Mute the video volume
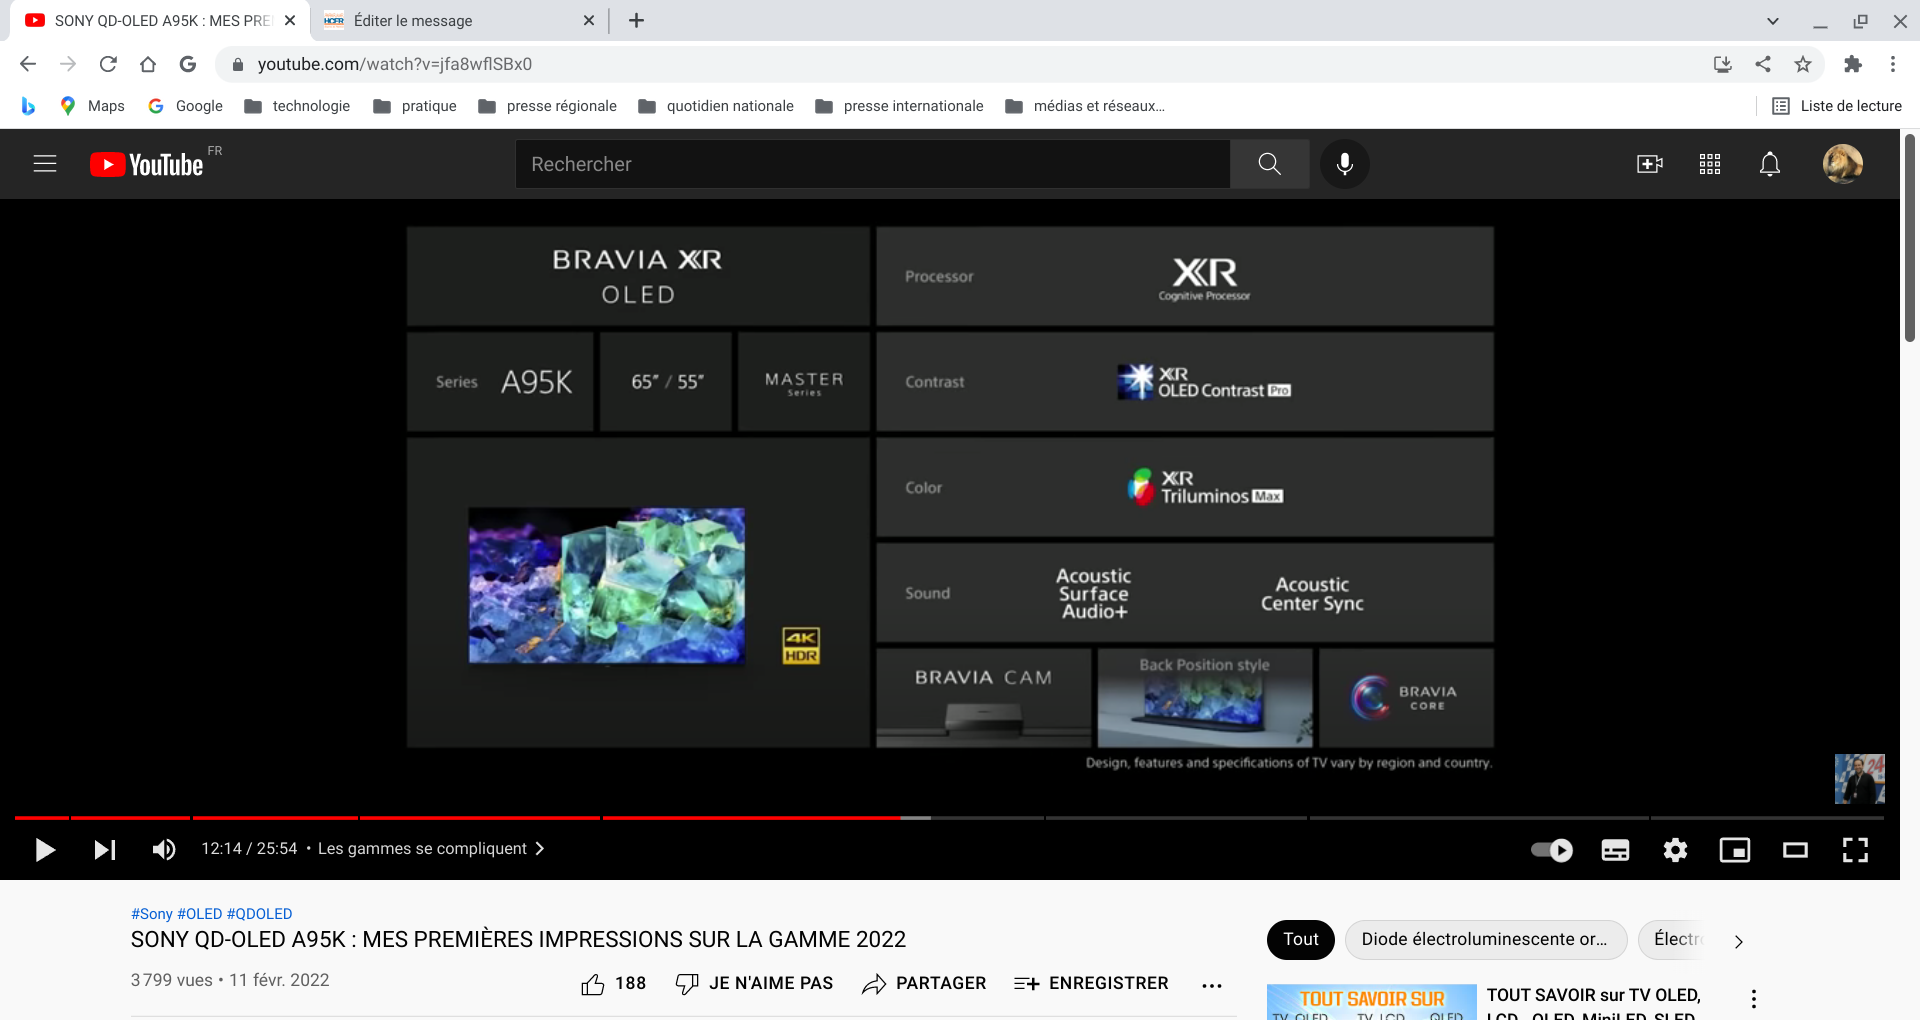This screenshot has height=1020, width=1920. click(x=164, y=850)
